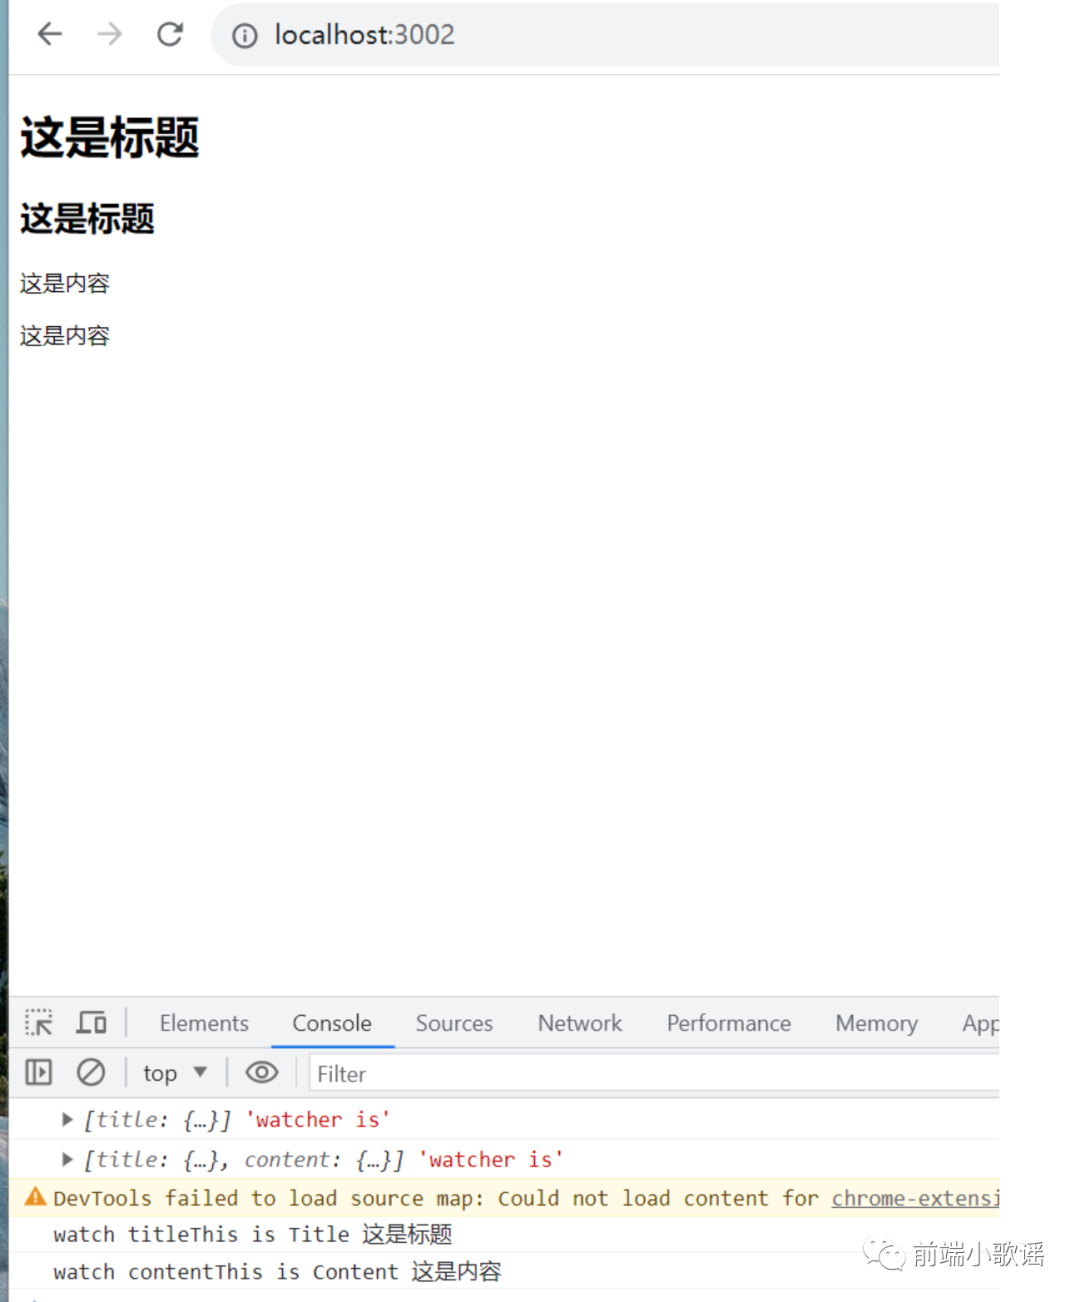Open the Elements tab
1080x1302 pixels.
click(204, 1023)
